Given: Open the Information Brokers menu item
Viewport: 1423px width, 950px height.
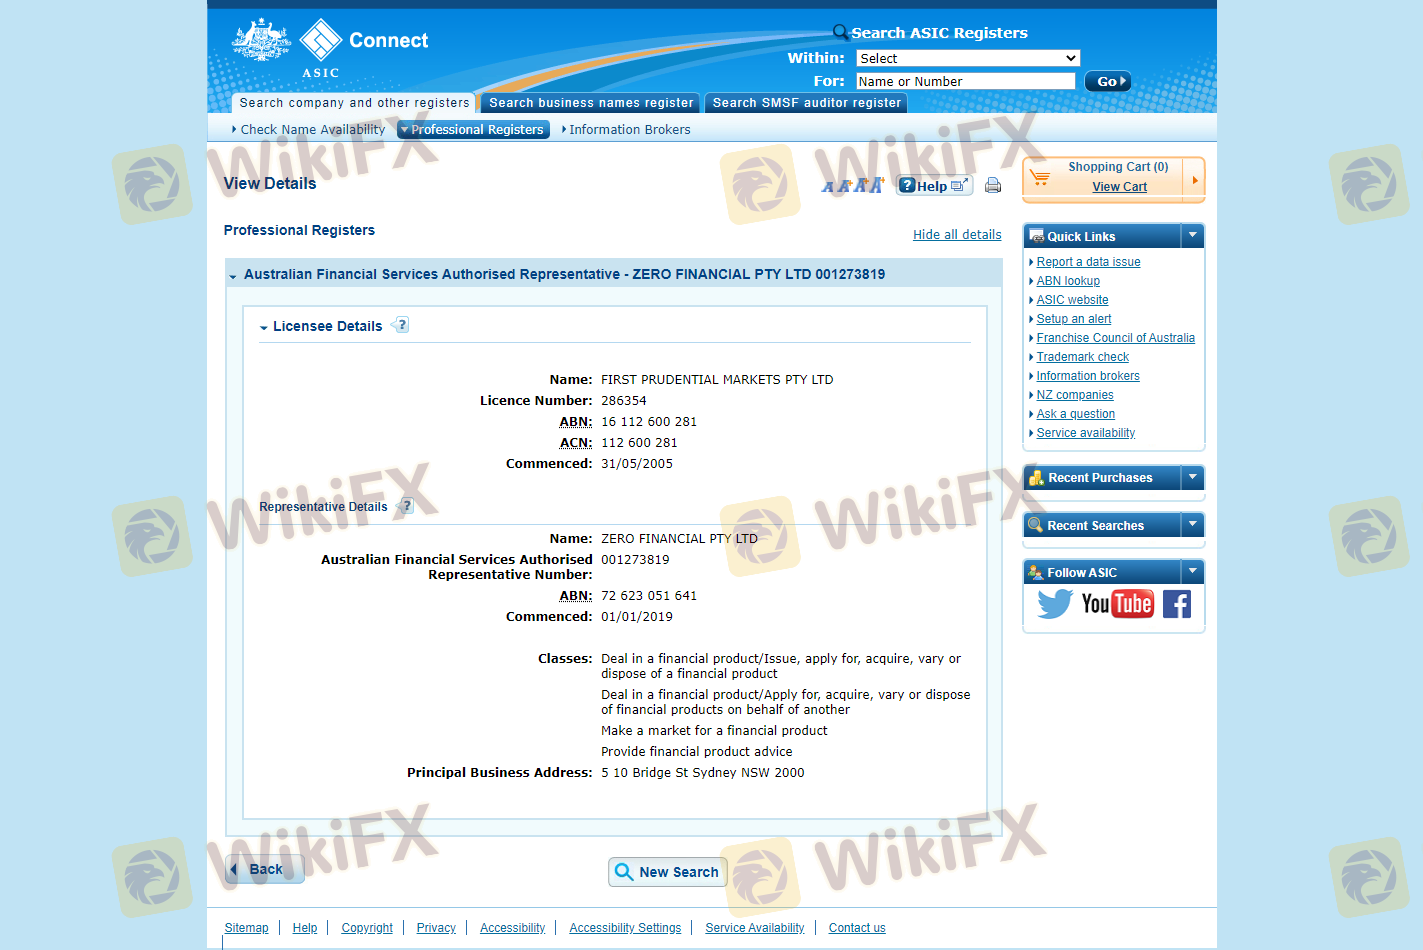Looking at the screenshot, I should coord(629,130).
